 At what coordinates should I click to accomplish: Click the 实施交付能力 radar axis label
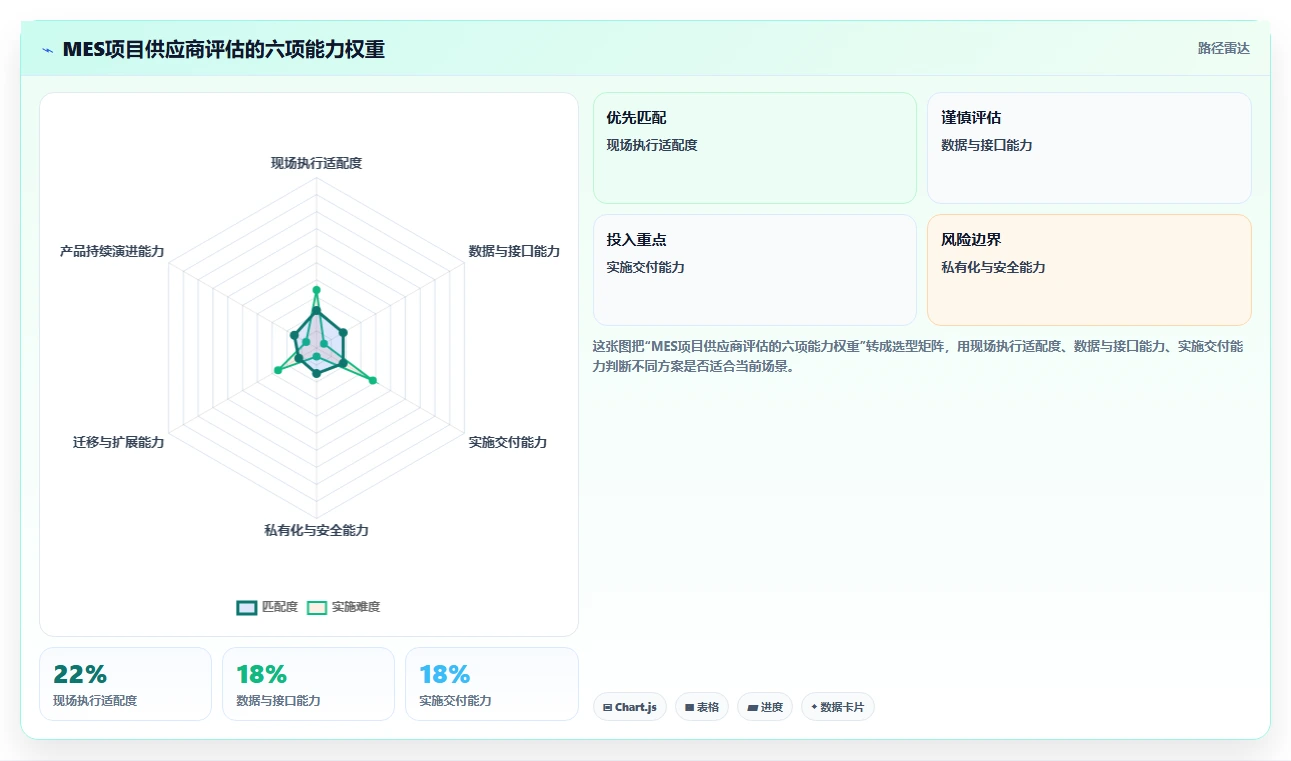(508, 442)
